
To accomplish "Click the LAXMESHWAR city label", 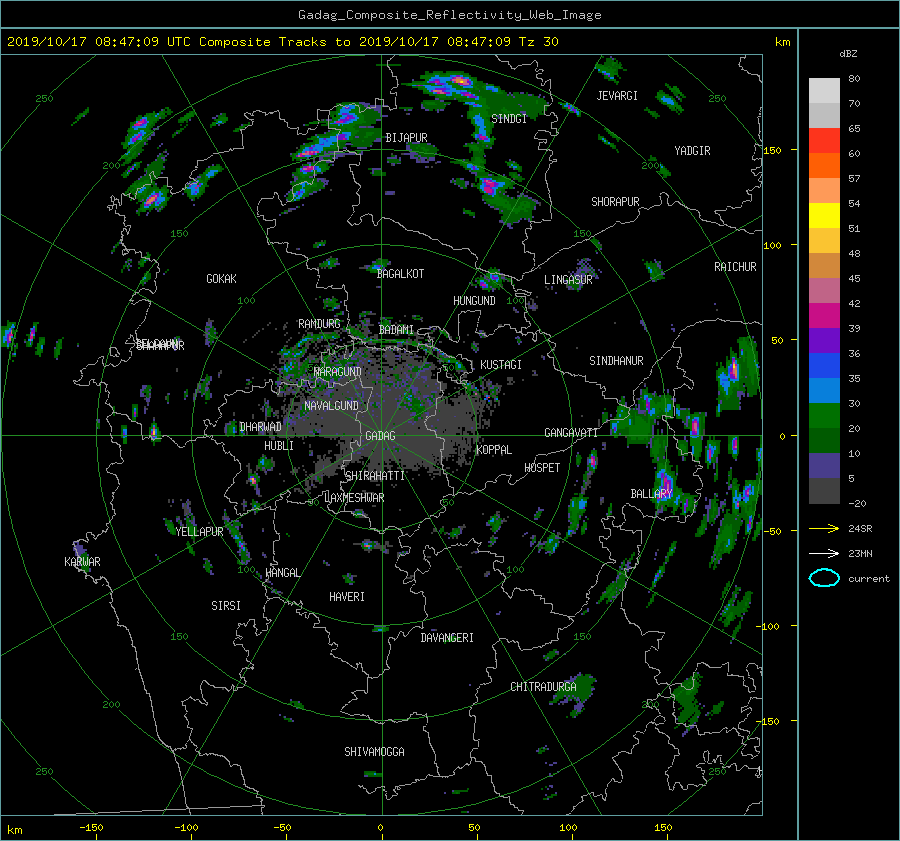I will [x=354, y=498].
